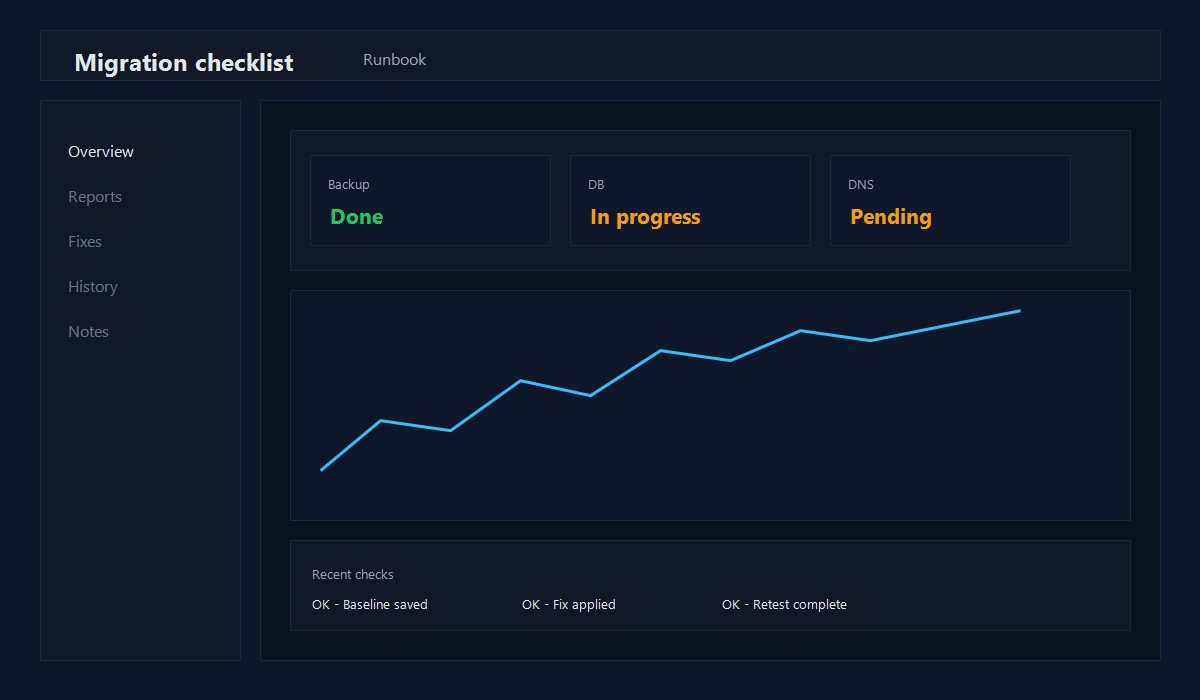Select Overview in the sidebar
Screen dimensions: 1200x700
pyautogui.click(x=101, y=152)
